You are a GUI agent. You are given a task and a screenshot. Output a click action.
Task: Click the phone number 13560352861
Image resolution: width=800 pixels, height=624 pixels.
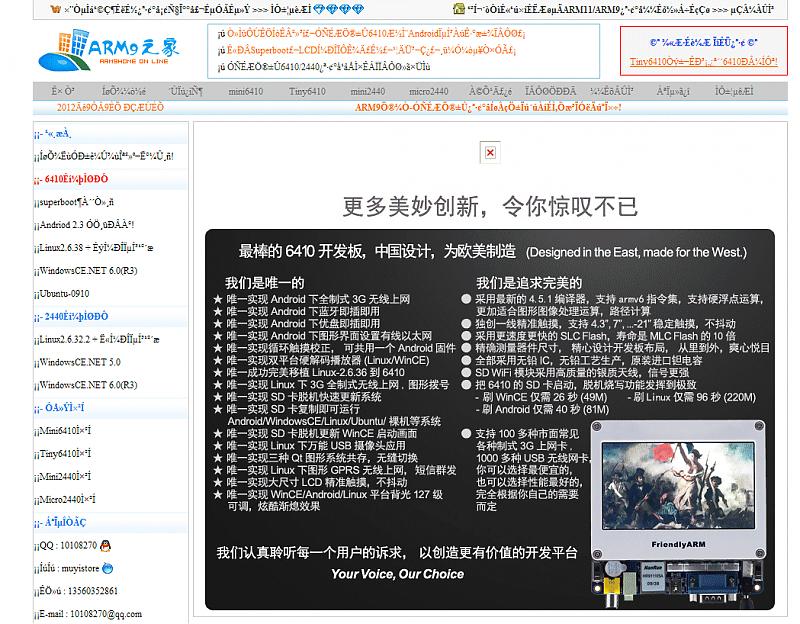click(x=93, y=591)
